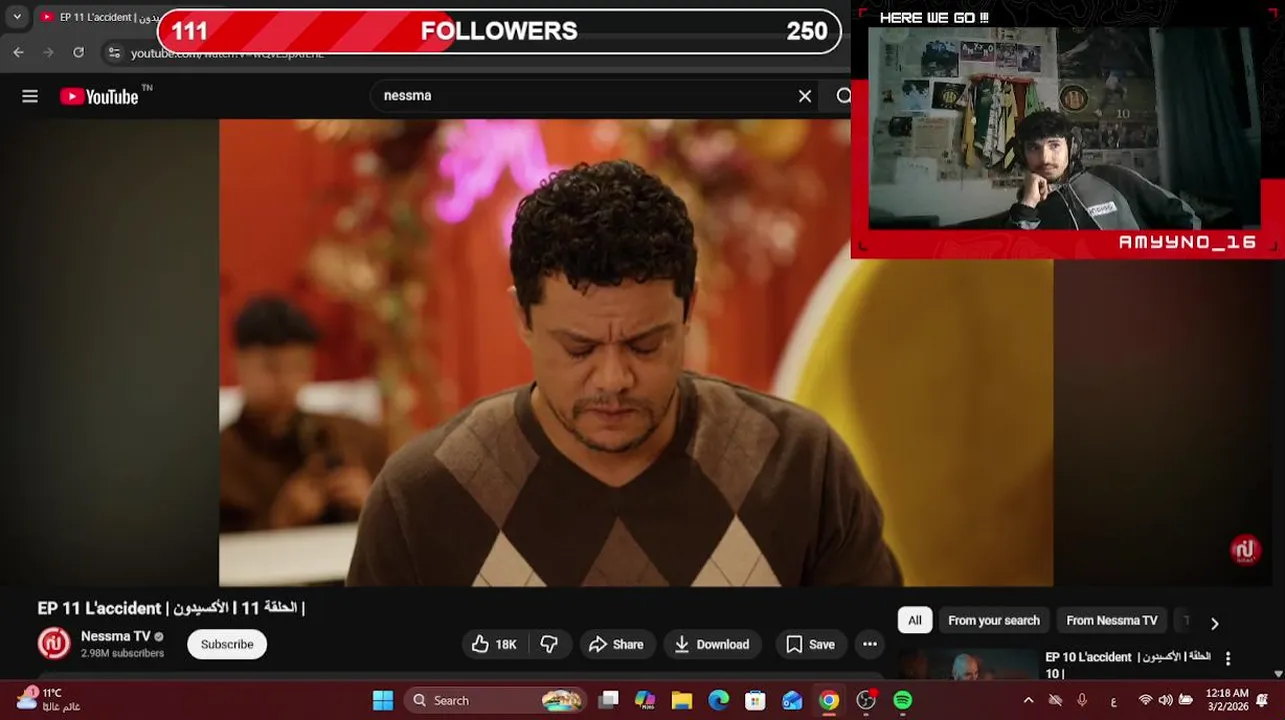The image size is (1285, 720).
Task: Select the All filter chip
Action: coord(915,620)
